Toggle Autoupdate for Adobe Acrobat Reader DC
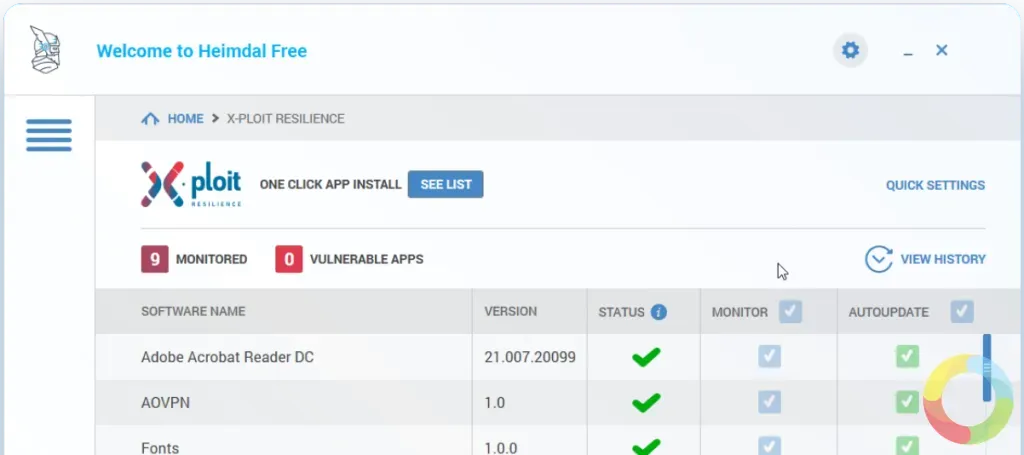 tap(907, 356)
